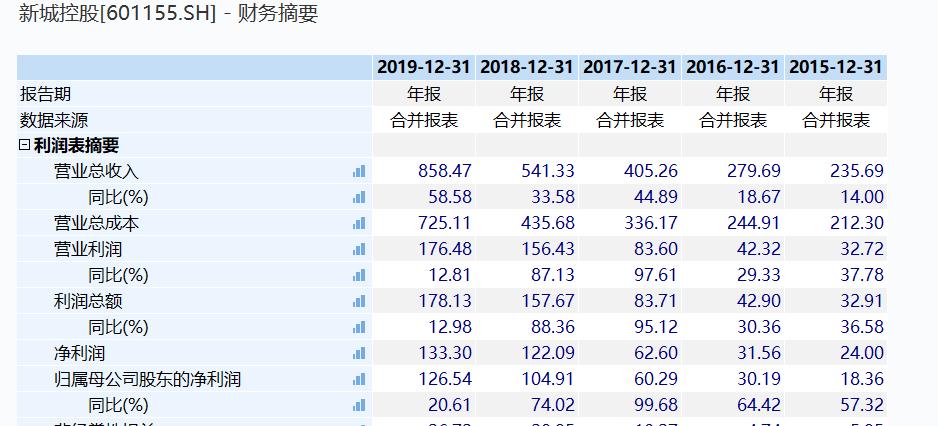The image size is (938, 426).
Task: Open chart icon for 归属母公司 同比(%) row
Action: coord(359,405)
